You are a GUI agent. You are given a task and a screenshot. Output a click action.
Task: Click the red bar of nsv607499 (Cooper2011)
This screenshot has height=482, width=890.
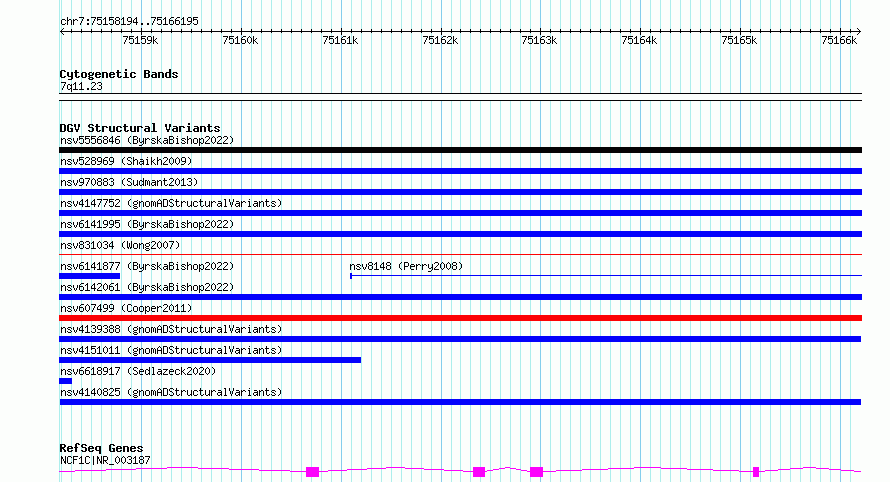pyautogui.click(x=460, y=318)
